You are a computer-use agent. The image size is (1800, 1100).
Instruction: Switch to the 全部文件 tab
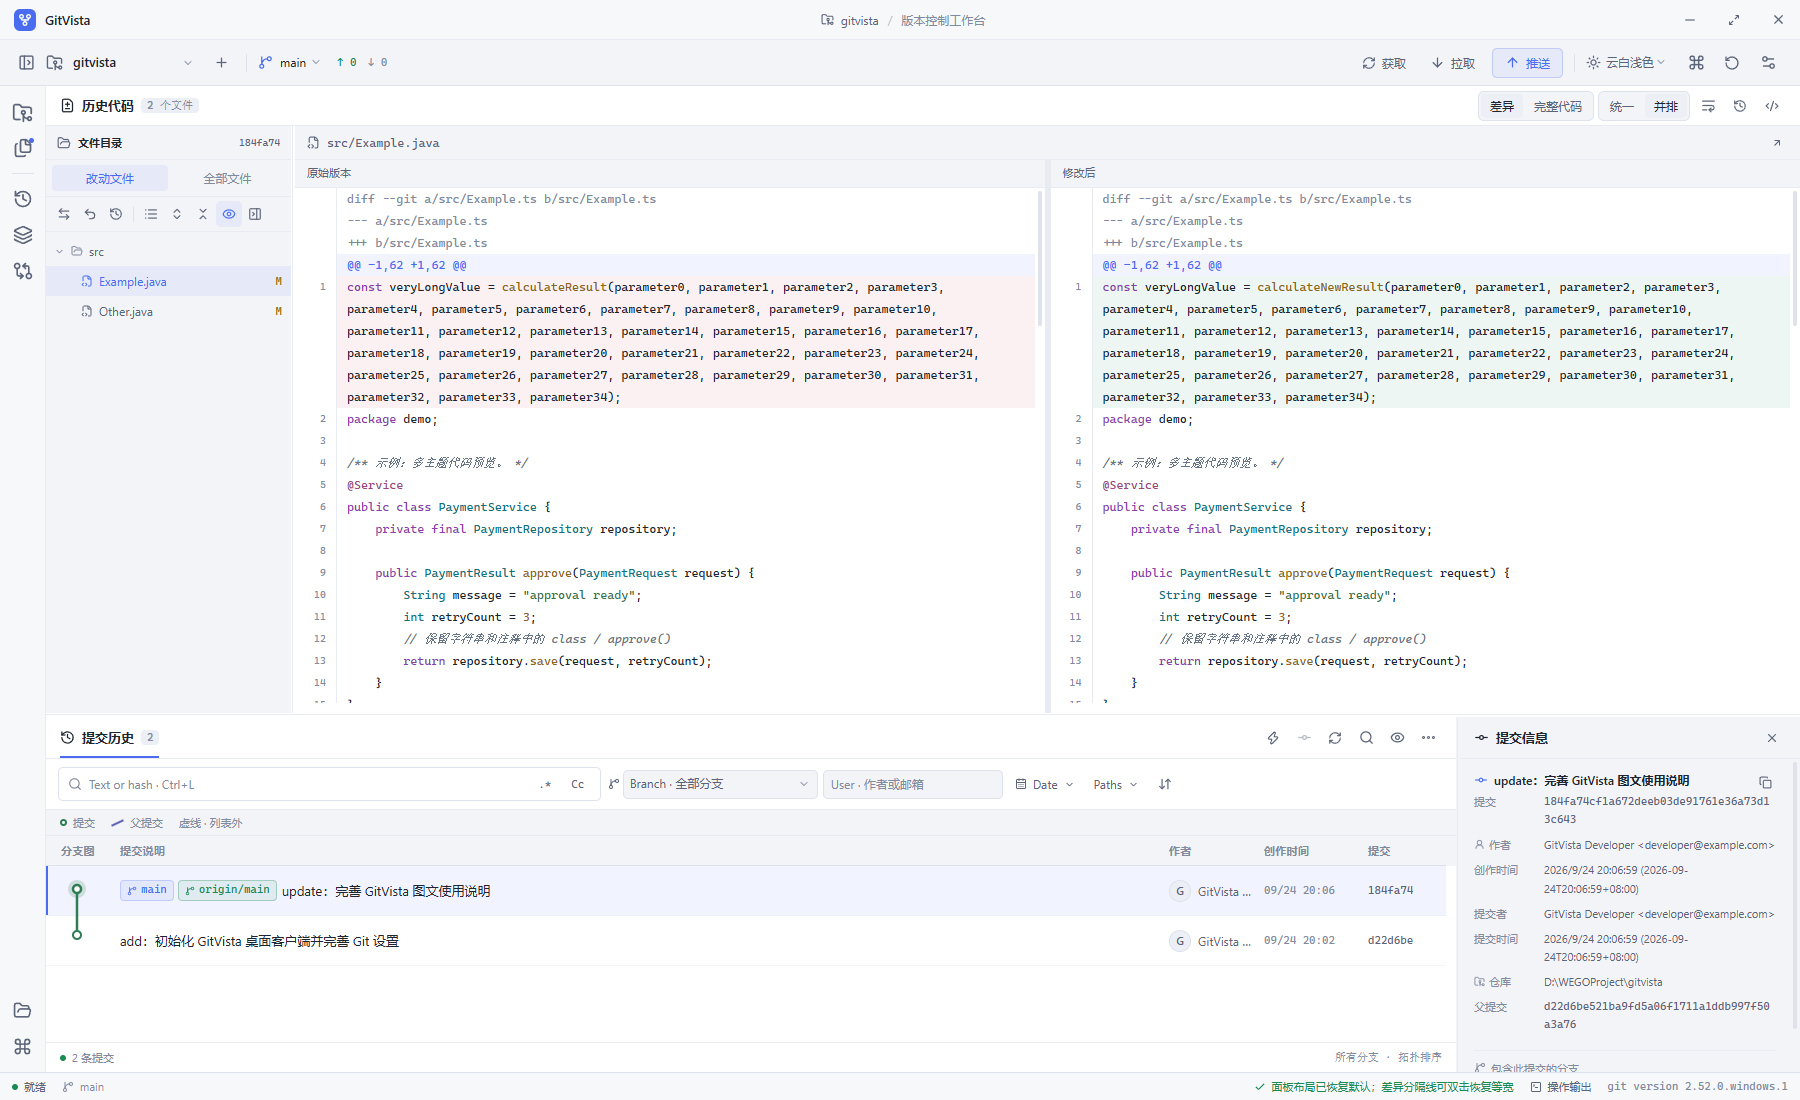(227, 179)
